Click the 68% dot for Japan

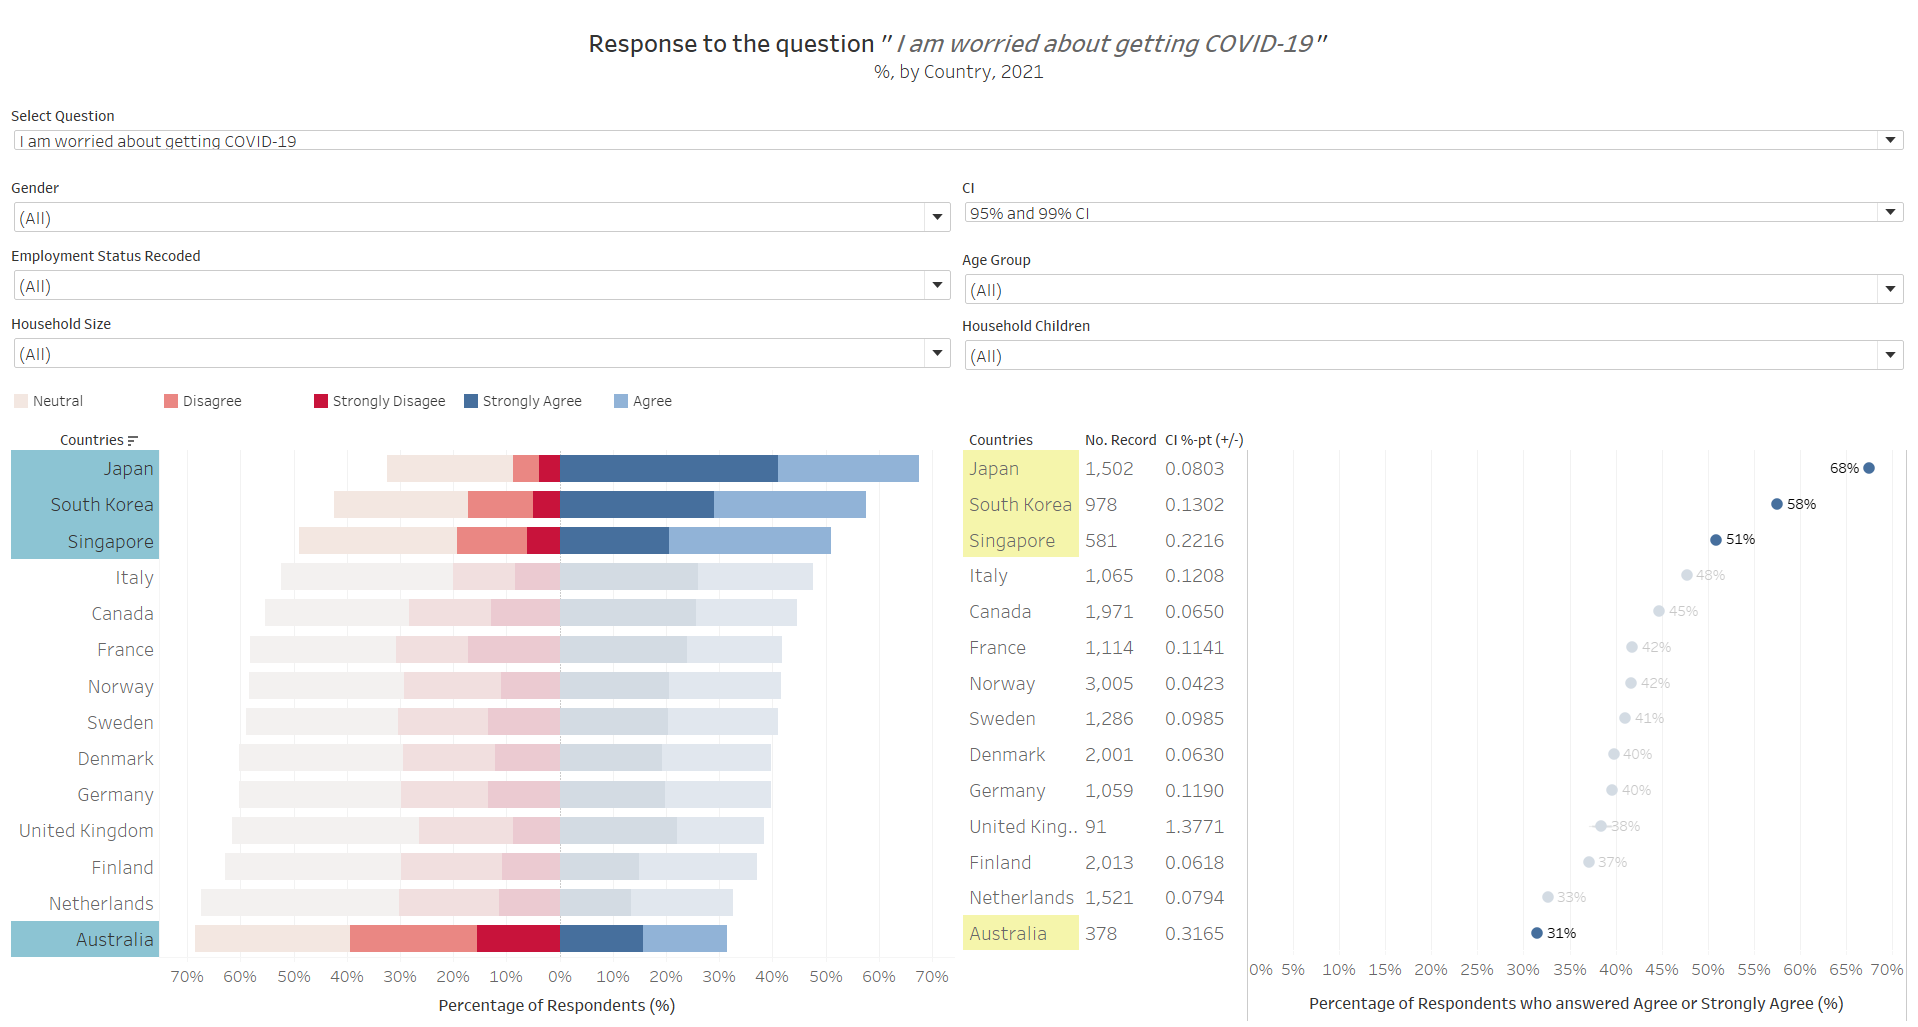(1869, 468)
